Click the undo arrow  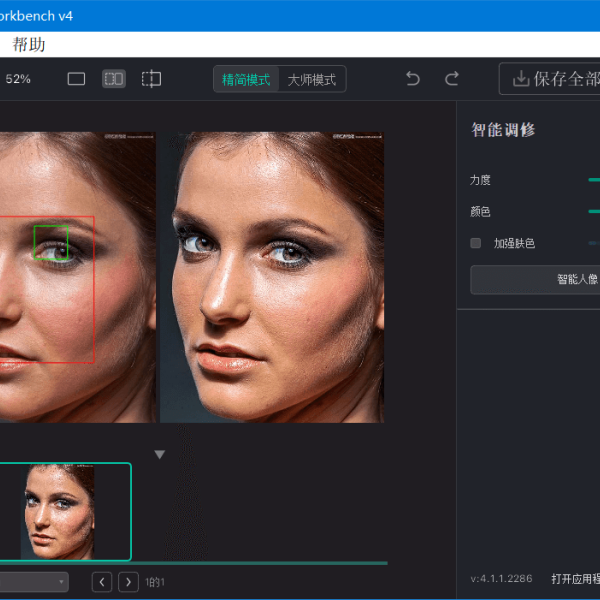413,79
